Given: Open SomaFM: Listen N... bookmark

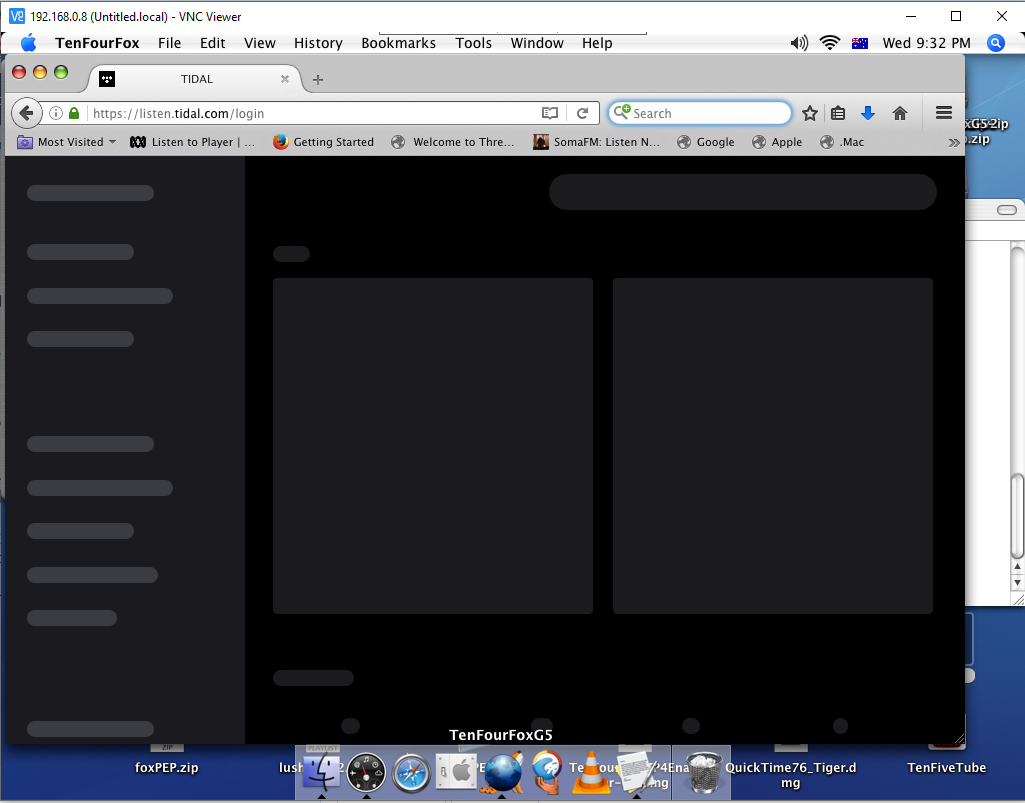Looking at the screenshot, I should (x=596, y=142).
